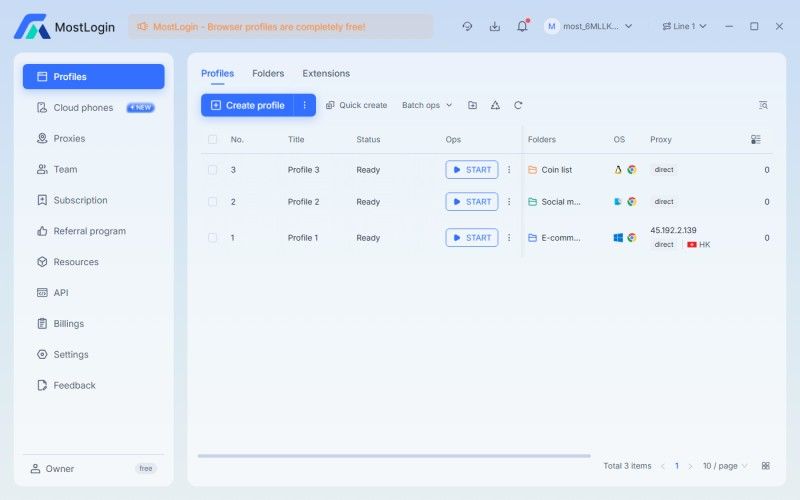Switch to the grid view icon at the bottom right

click(766, 466)
